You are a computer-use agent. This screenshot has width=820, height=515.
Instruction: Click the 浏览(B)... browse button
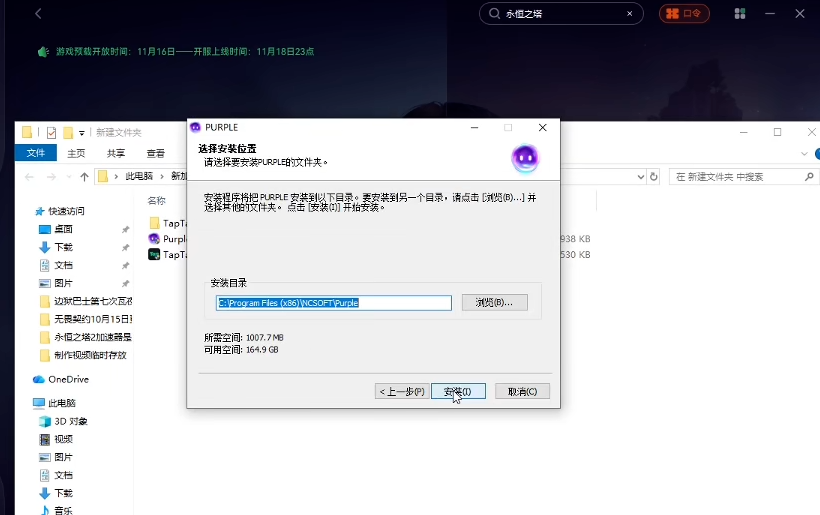tap(494, 303)
